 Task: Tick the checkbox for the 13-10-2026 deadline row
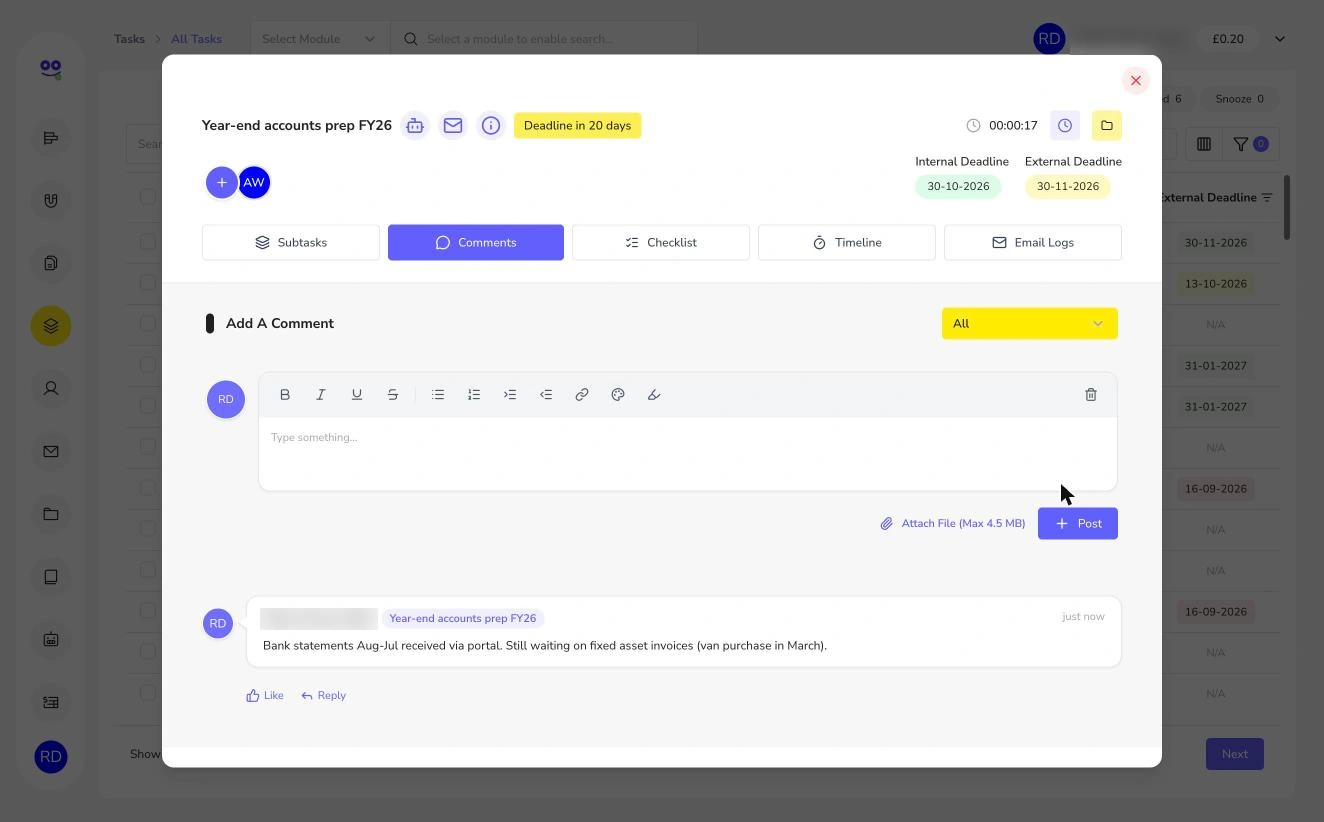click(148, 283)
